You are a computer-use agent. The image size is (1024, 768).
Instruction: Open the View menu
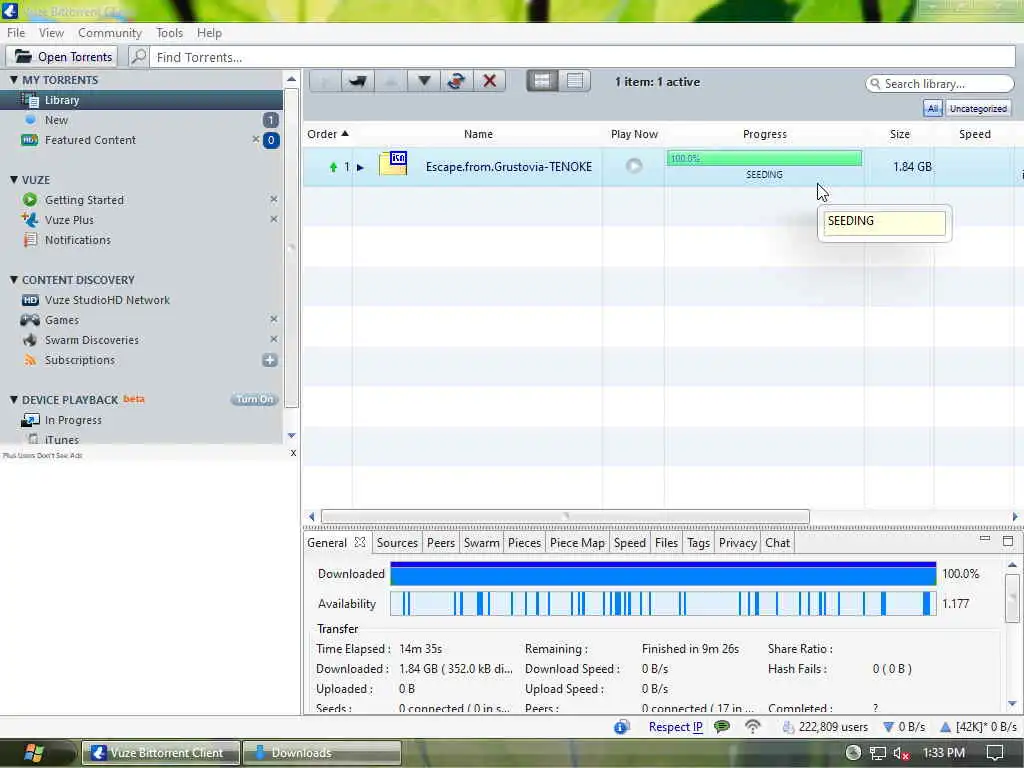pyautogui.click(x=51, y=33)
